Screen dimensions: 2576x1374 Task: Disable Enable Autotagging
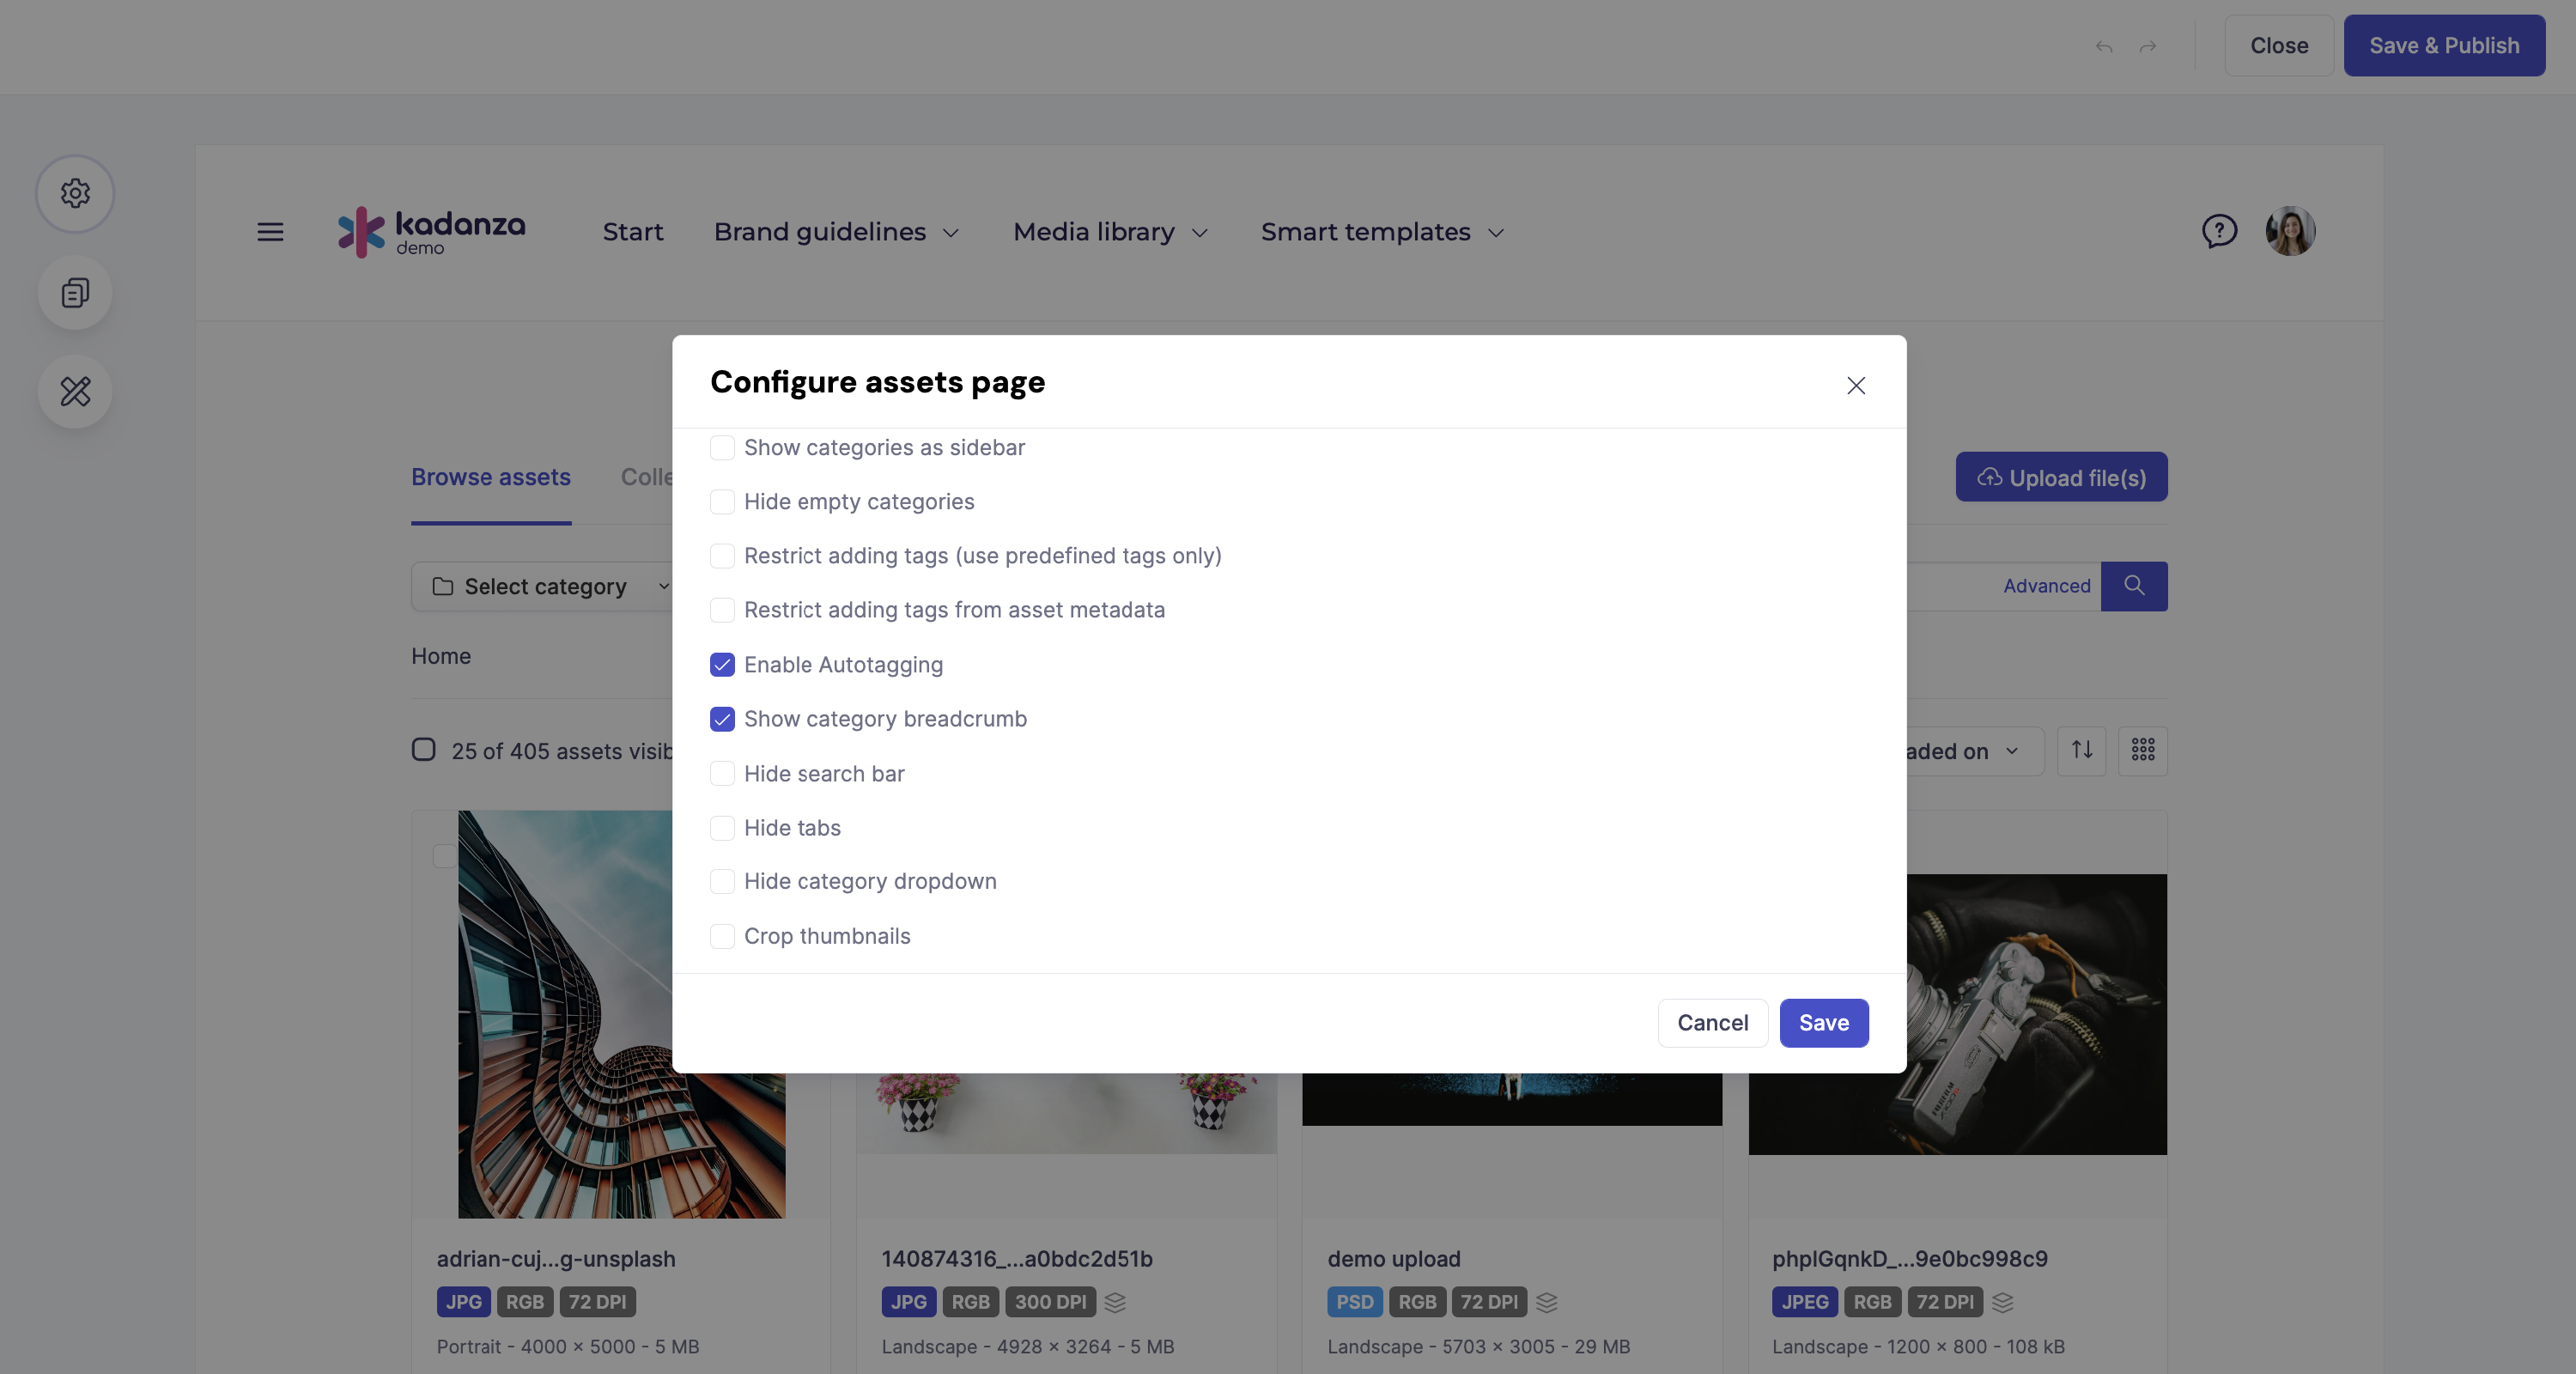pyautogui.click(x=723, y=664)
